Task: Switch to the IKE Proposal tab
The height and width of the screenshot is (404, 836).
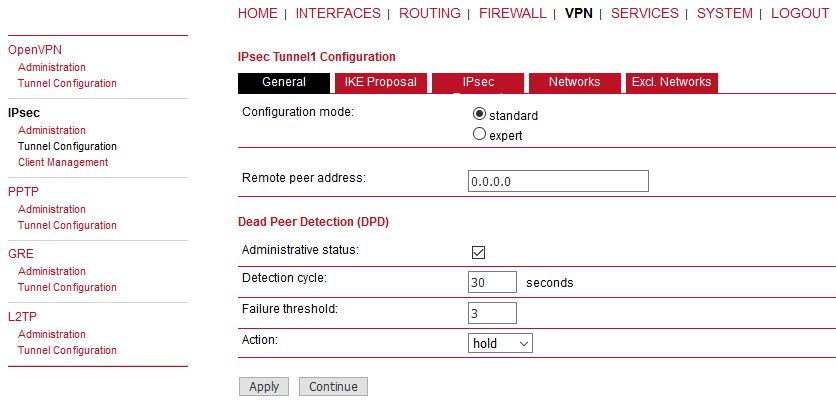Action: coord(380,82)
